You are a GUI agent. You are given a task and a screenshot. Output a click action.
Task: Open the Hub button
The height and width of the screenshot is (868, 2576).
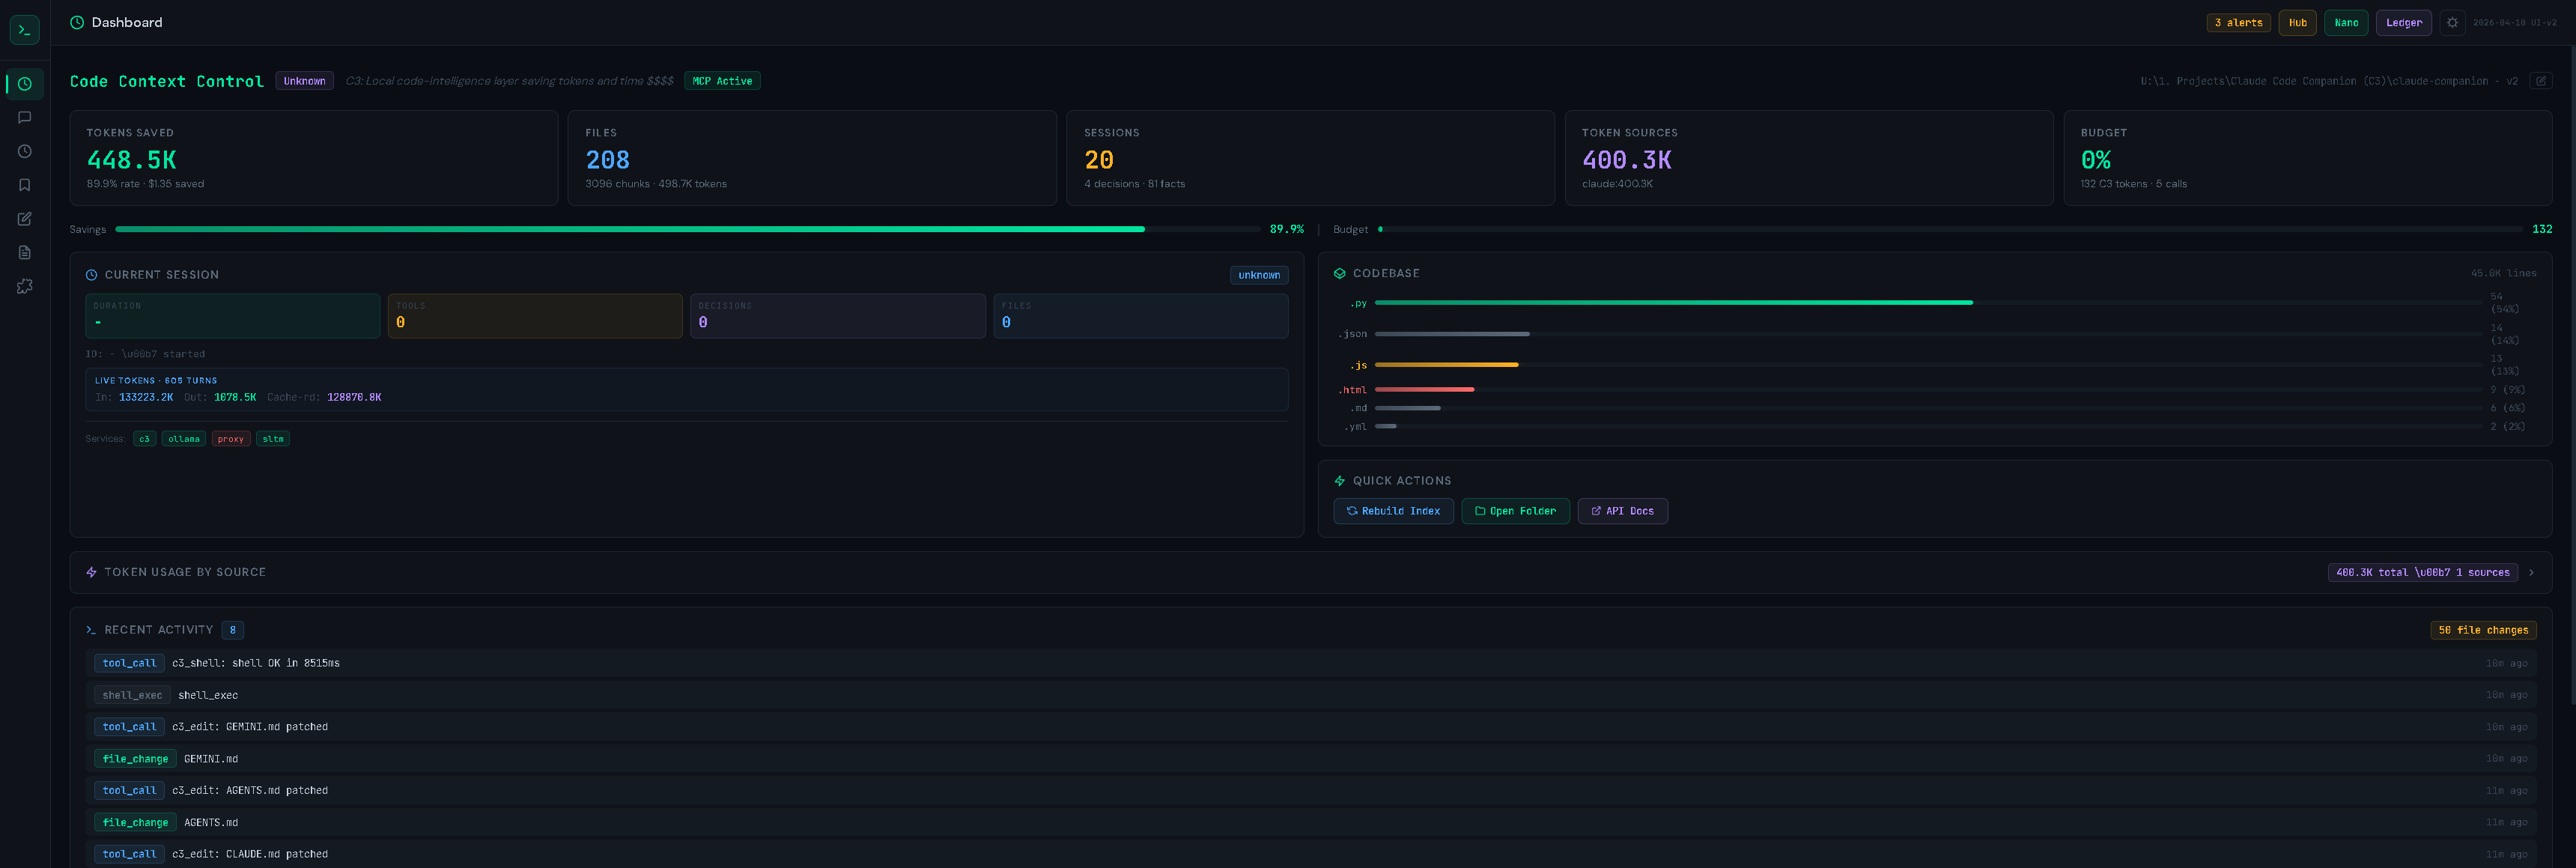pos(2297,23)
